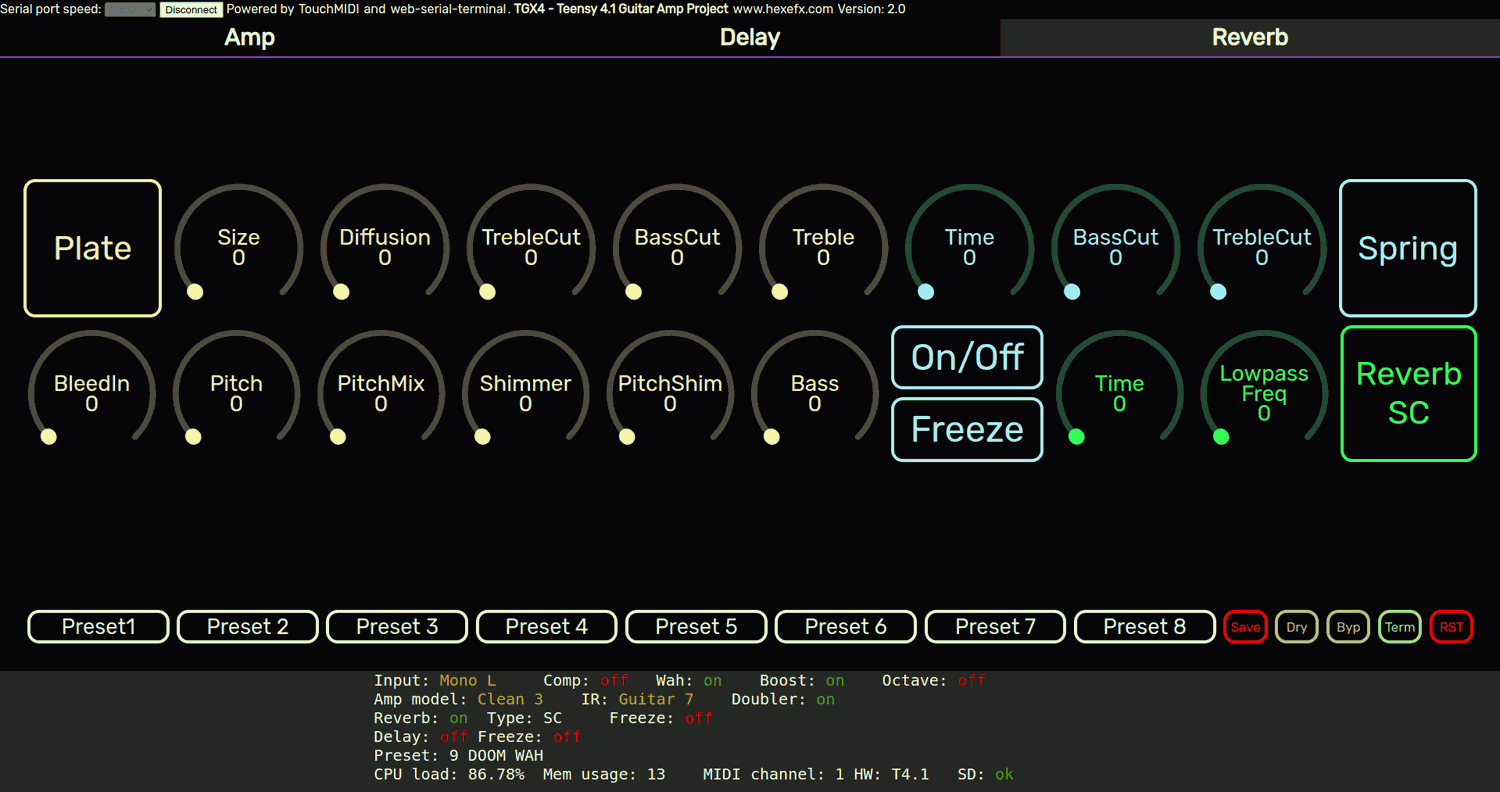Load Preset 6
Screen dimensions: 1500x792
(845, 627)
